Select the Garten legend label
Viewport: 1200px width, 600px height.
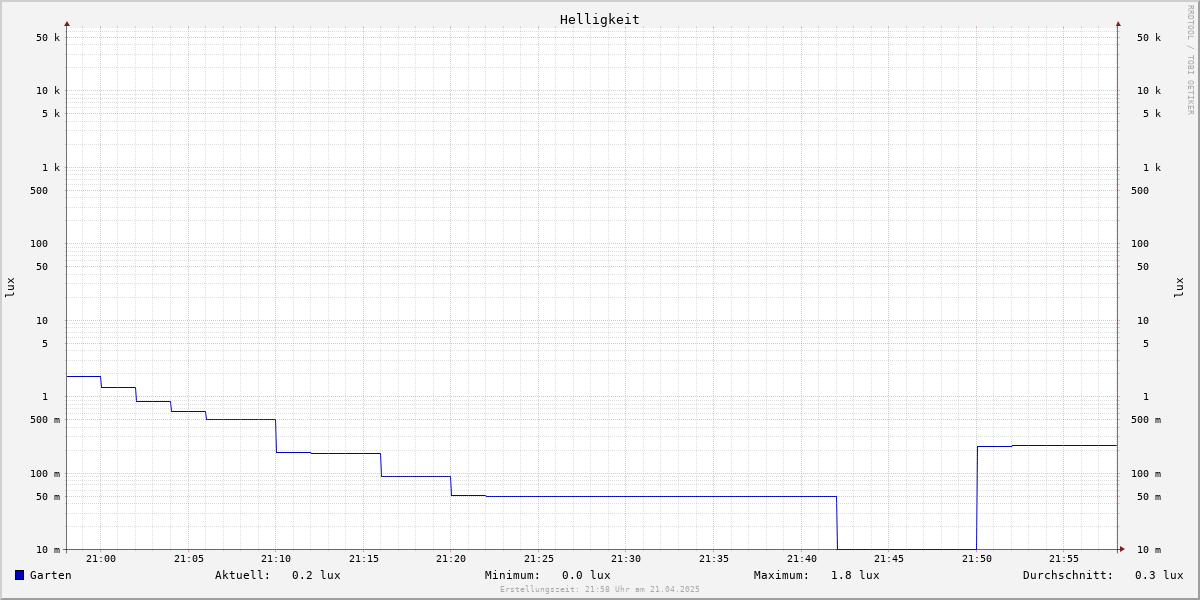51,575
